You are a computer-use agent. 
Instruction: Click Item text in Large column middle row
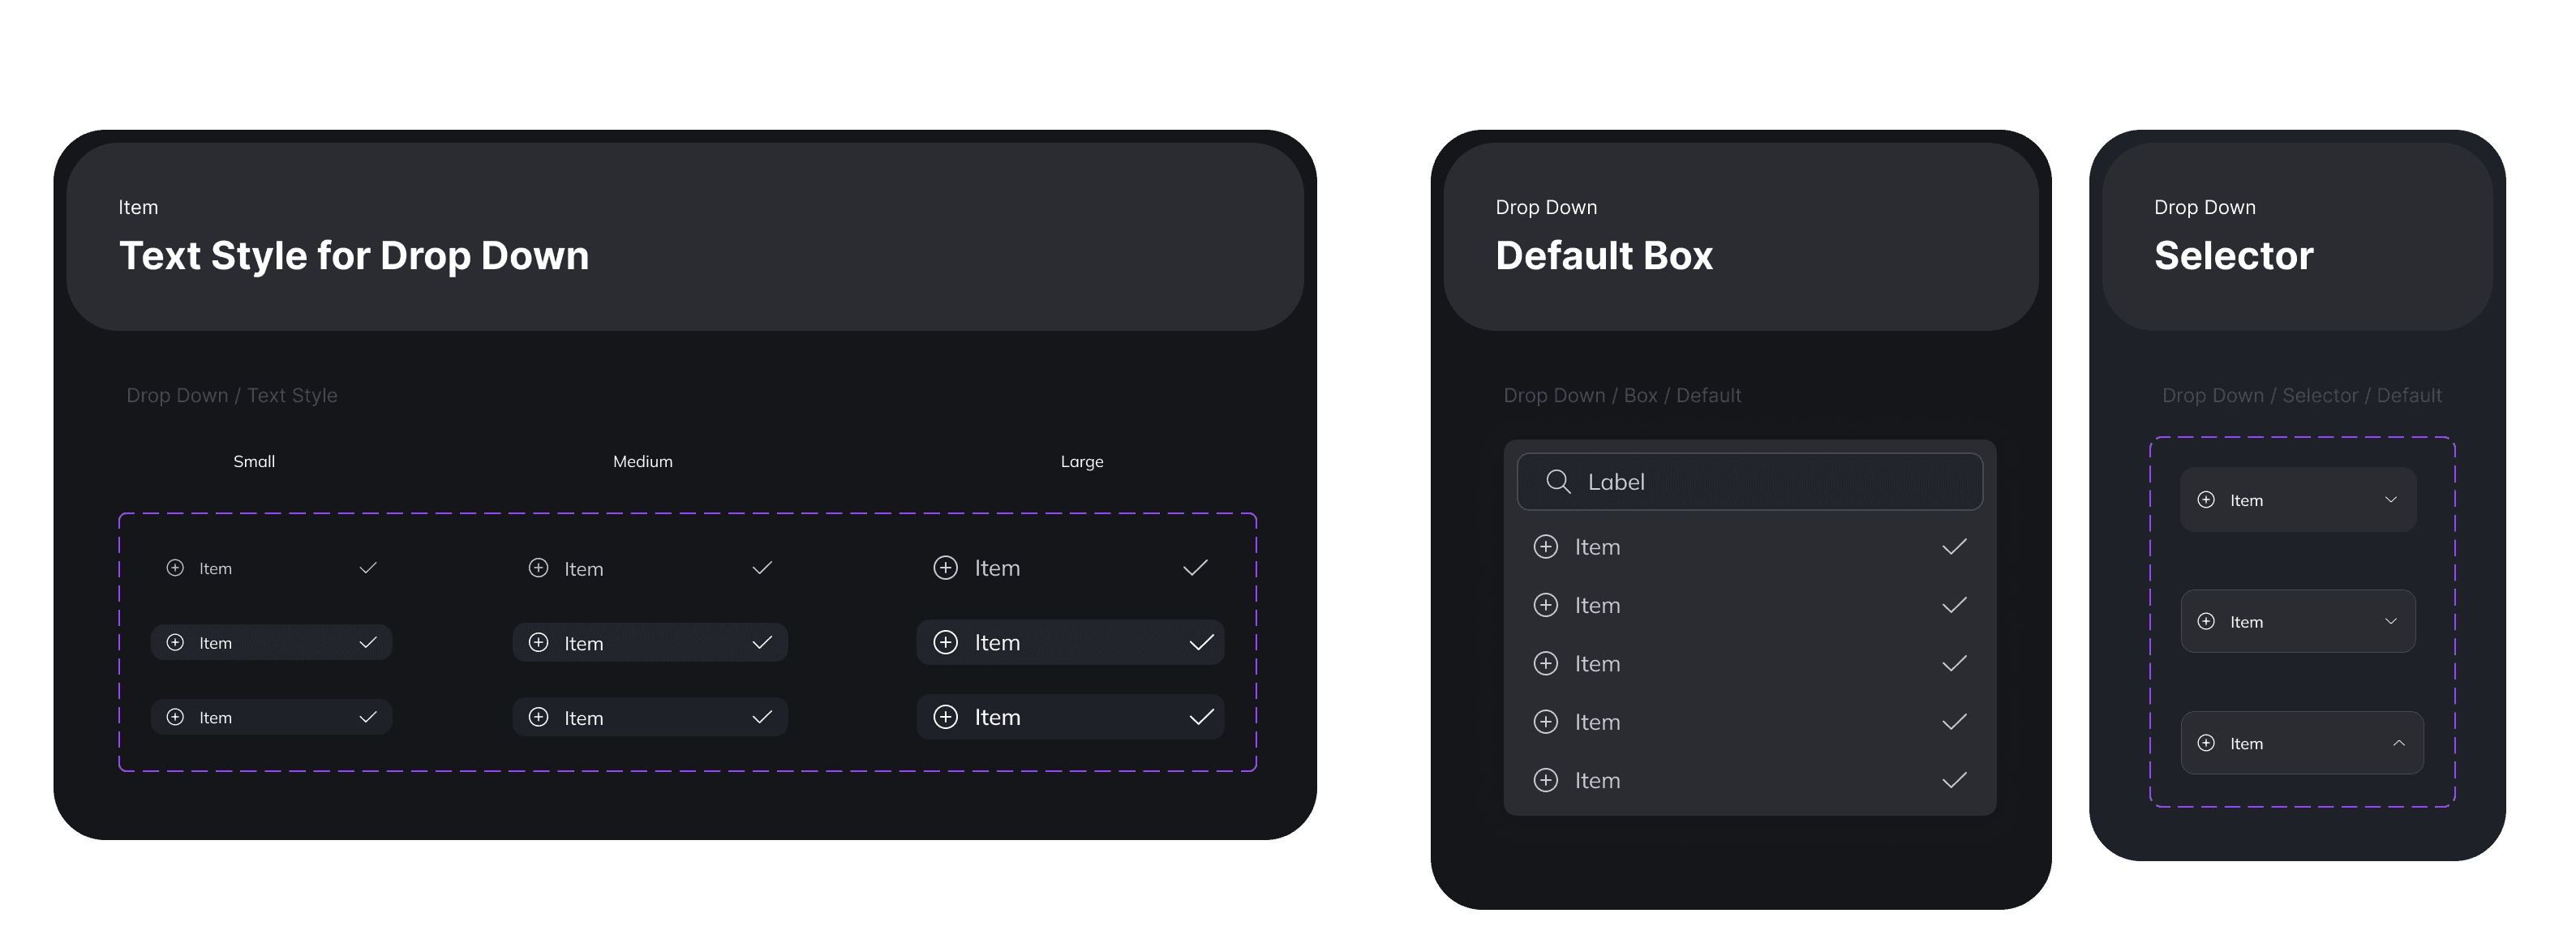pos(997,642)
